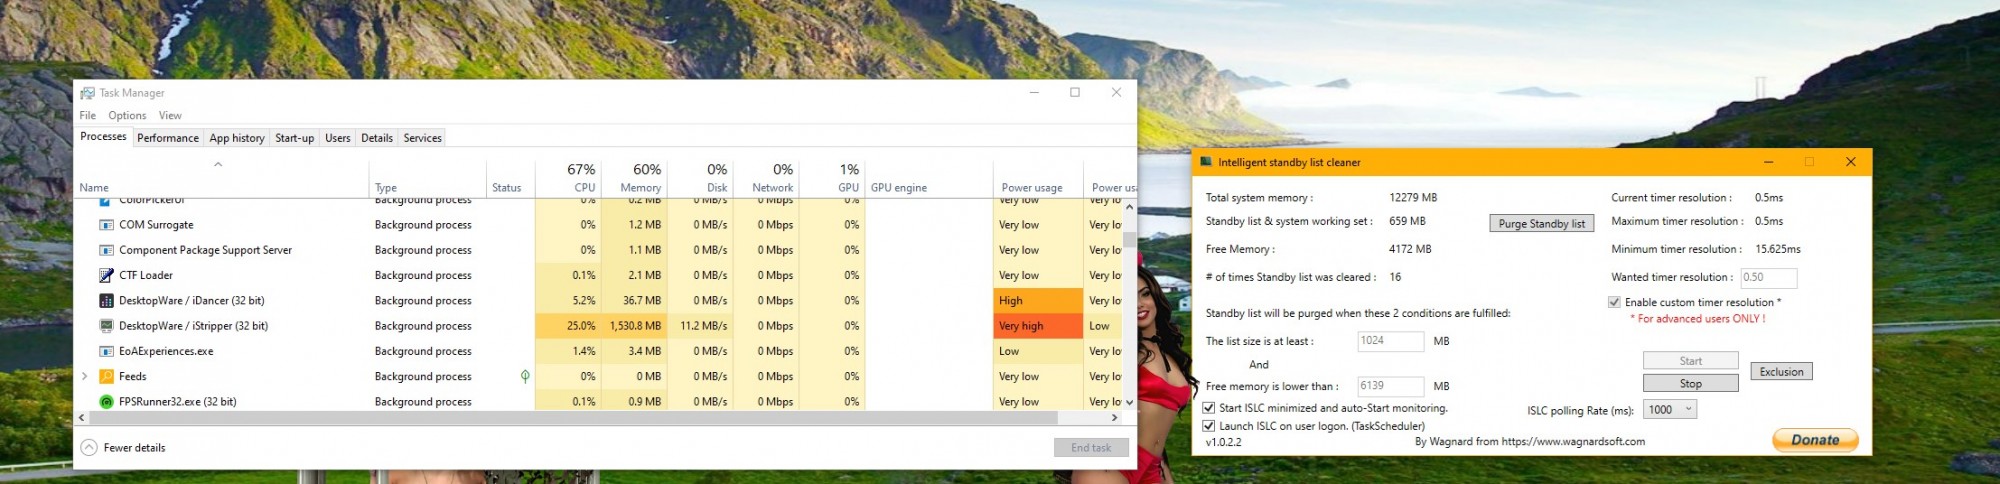
Task: Click the Status column header
Action: click(510, 177)
